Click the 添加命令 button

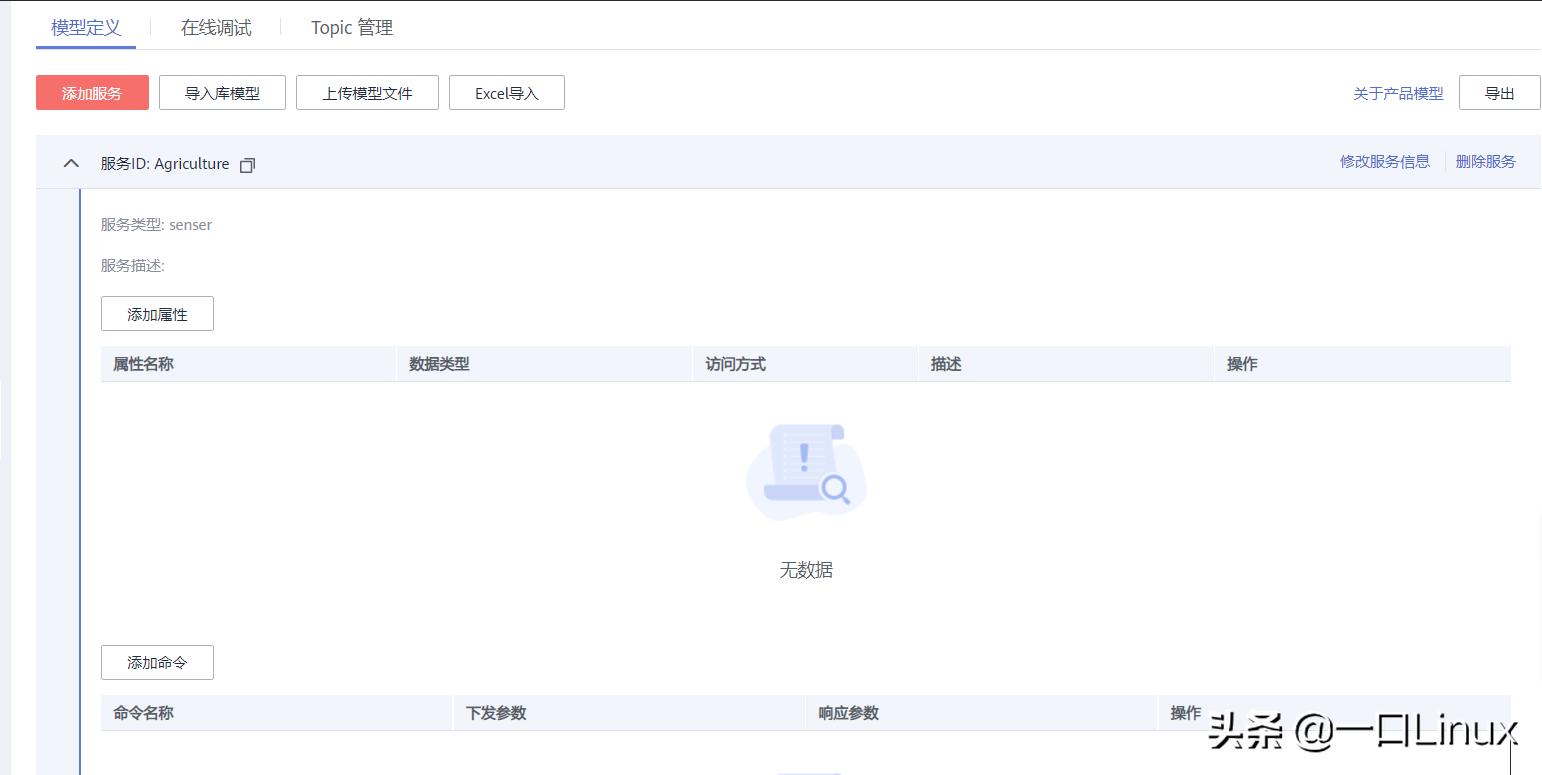pyautogui.click(x=156, y=662)
